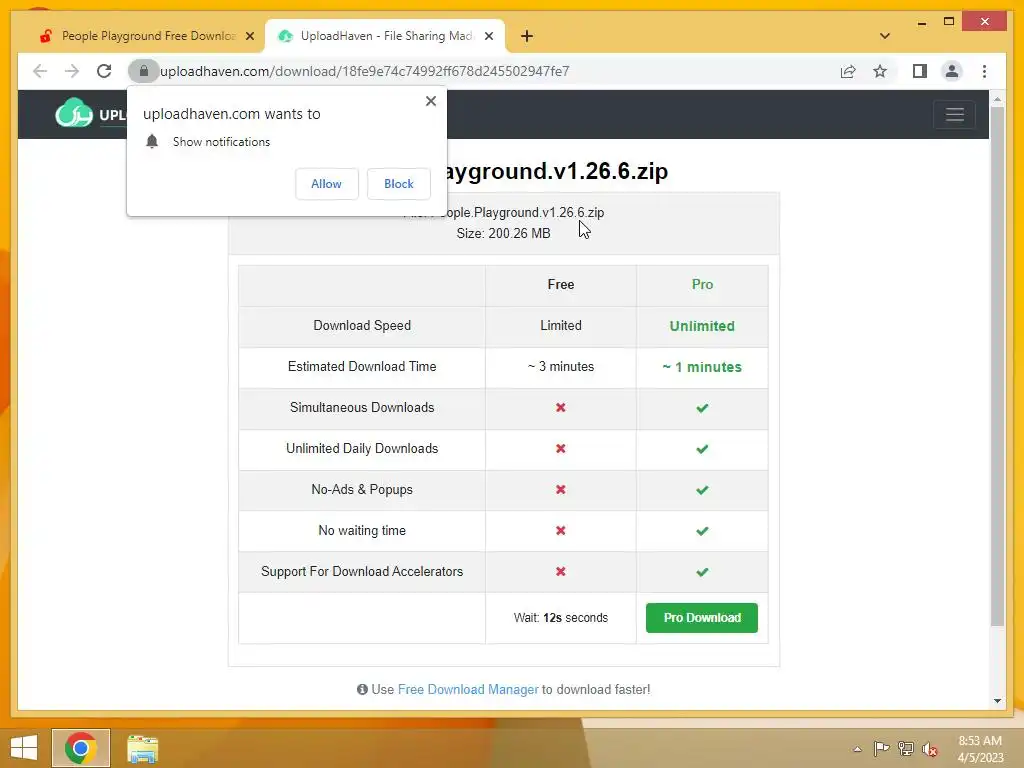Click the UploadHaven cloud logo
Viewport: 1024px width, 768px height.
[74, 114]
